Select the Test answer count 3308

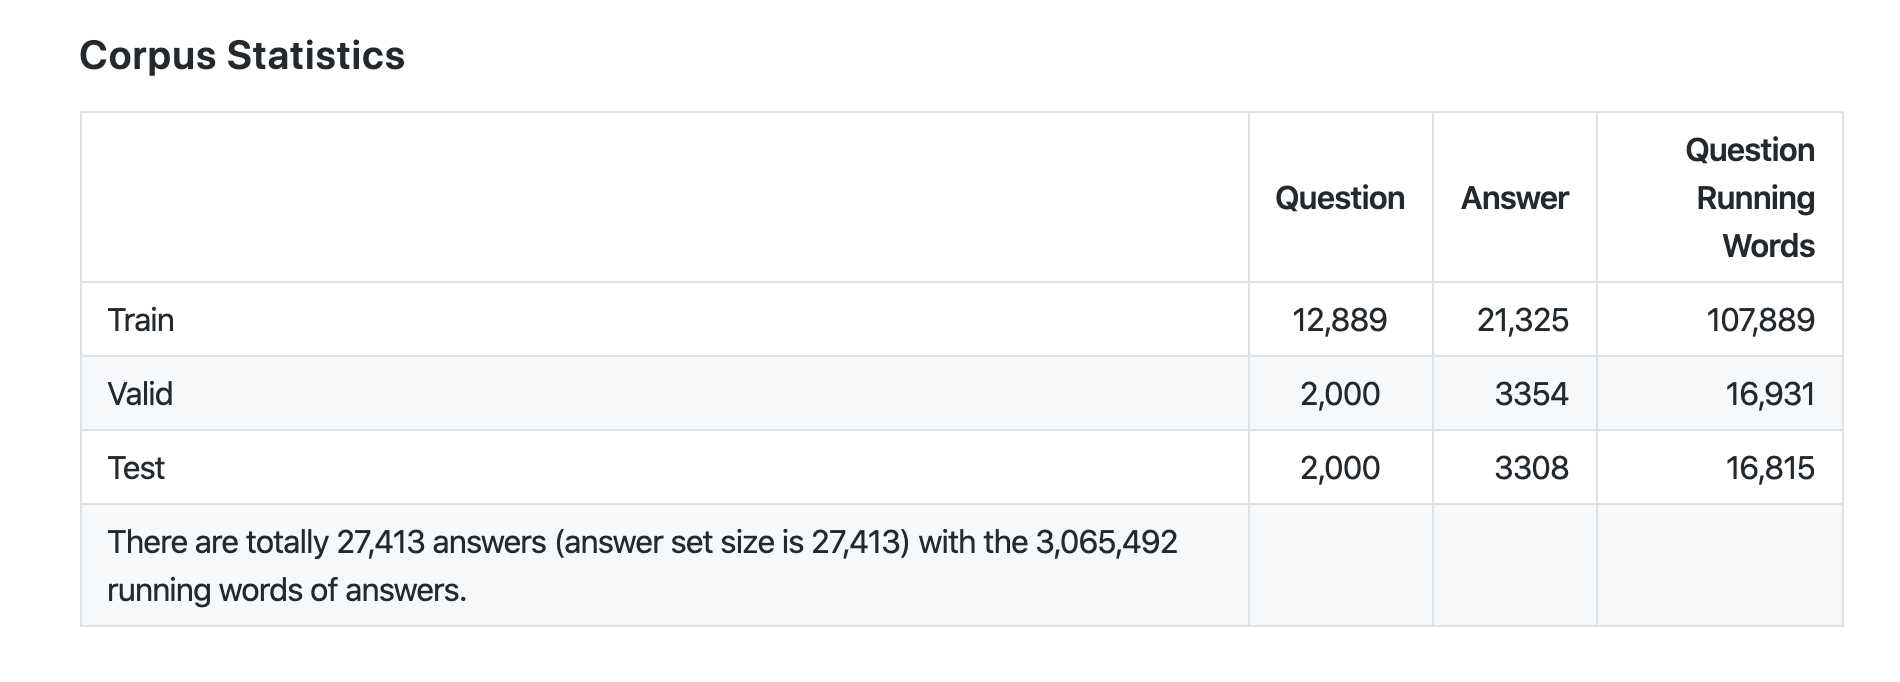point(1532,468)
